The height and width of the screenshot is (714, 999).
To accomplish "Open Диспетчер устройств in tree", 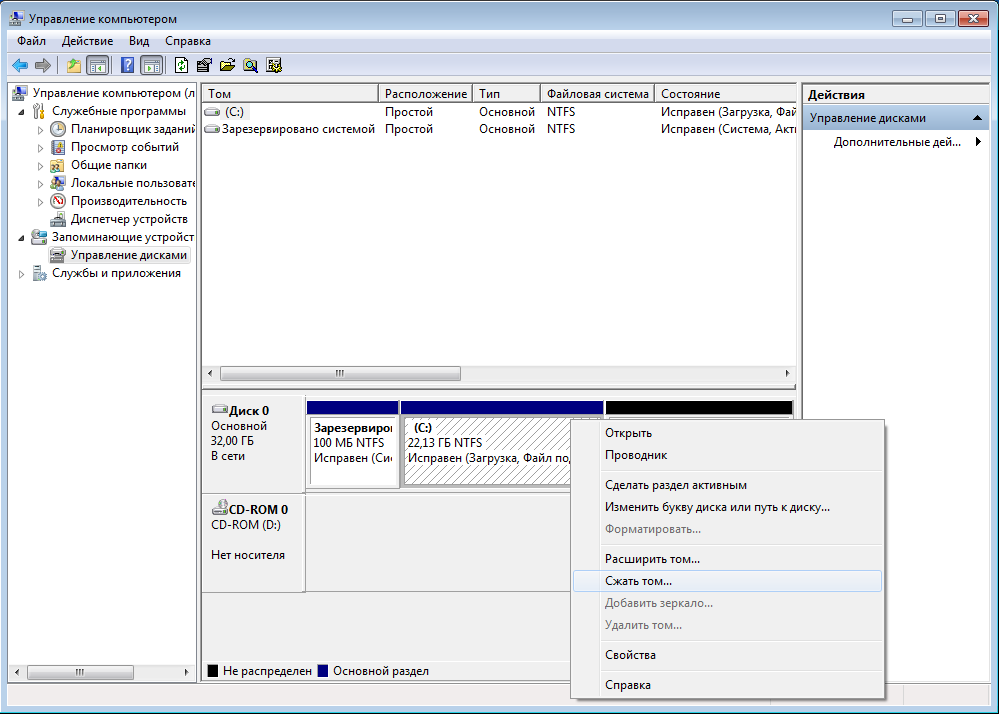I will [129, 219].
